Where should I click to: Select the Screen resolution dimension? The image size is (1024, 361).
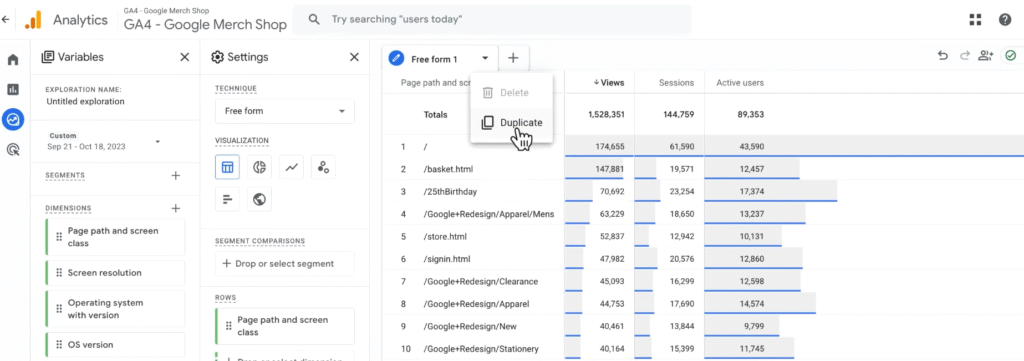tap(115, 273)
